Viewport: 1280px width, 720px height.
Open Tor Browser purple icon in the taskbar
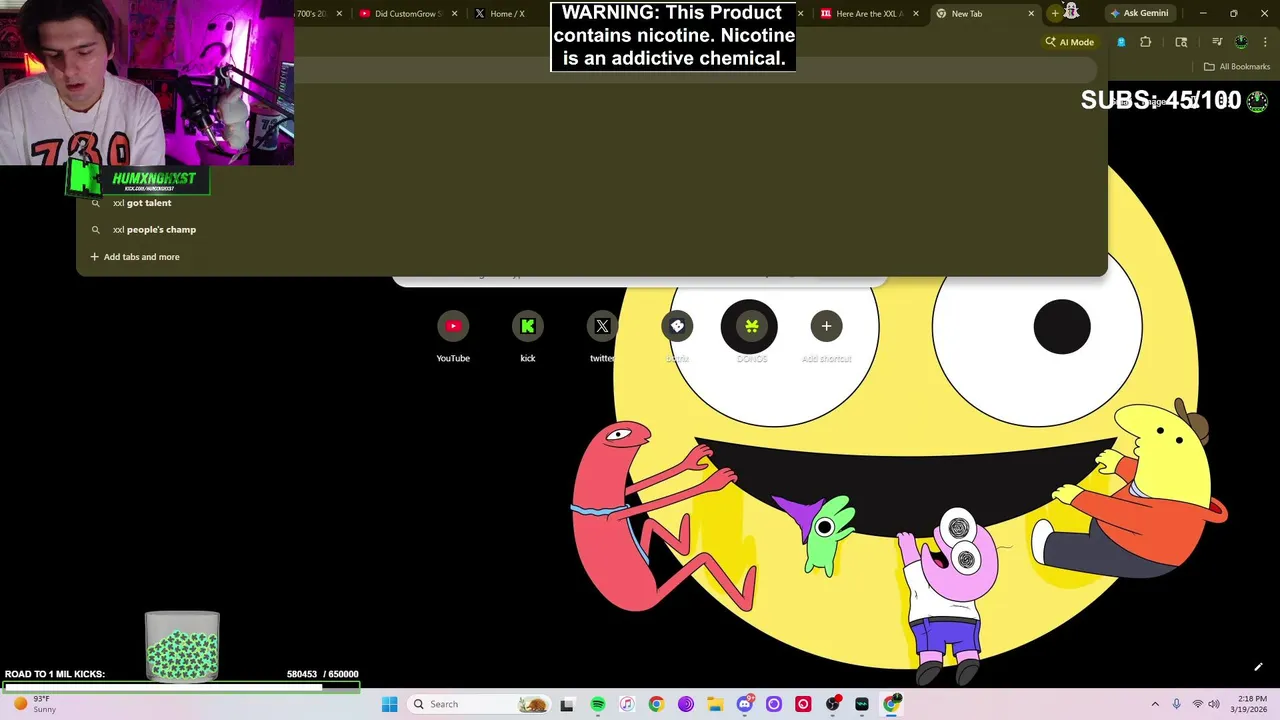(686, 704)
